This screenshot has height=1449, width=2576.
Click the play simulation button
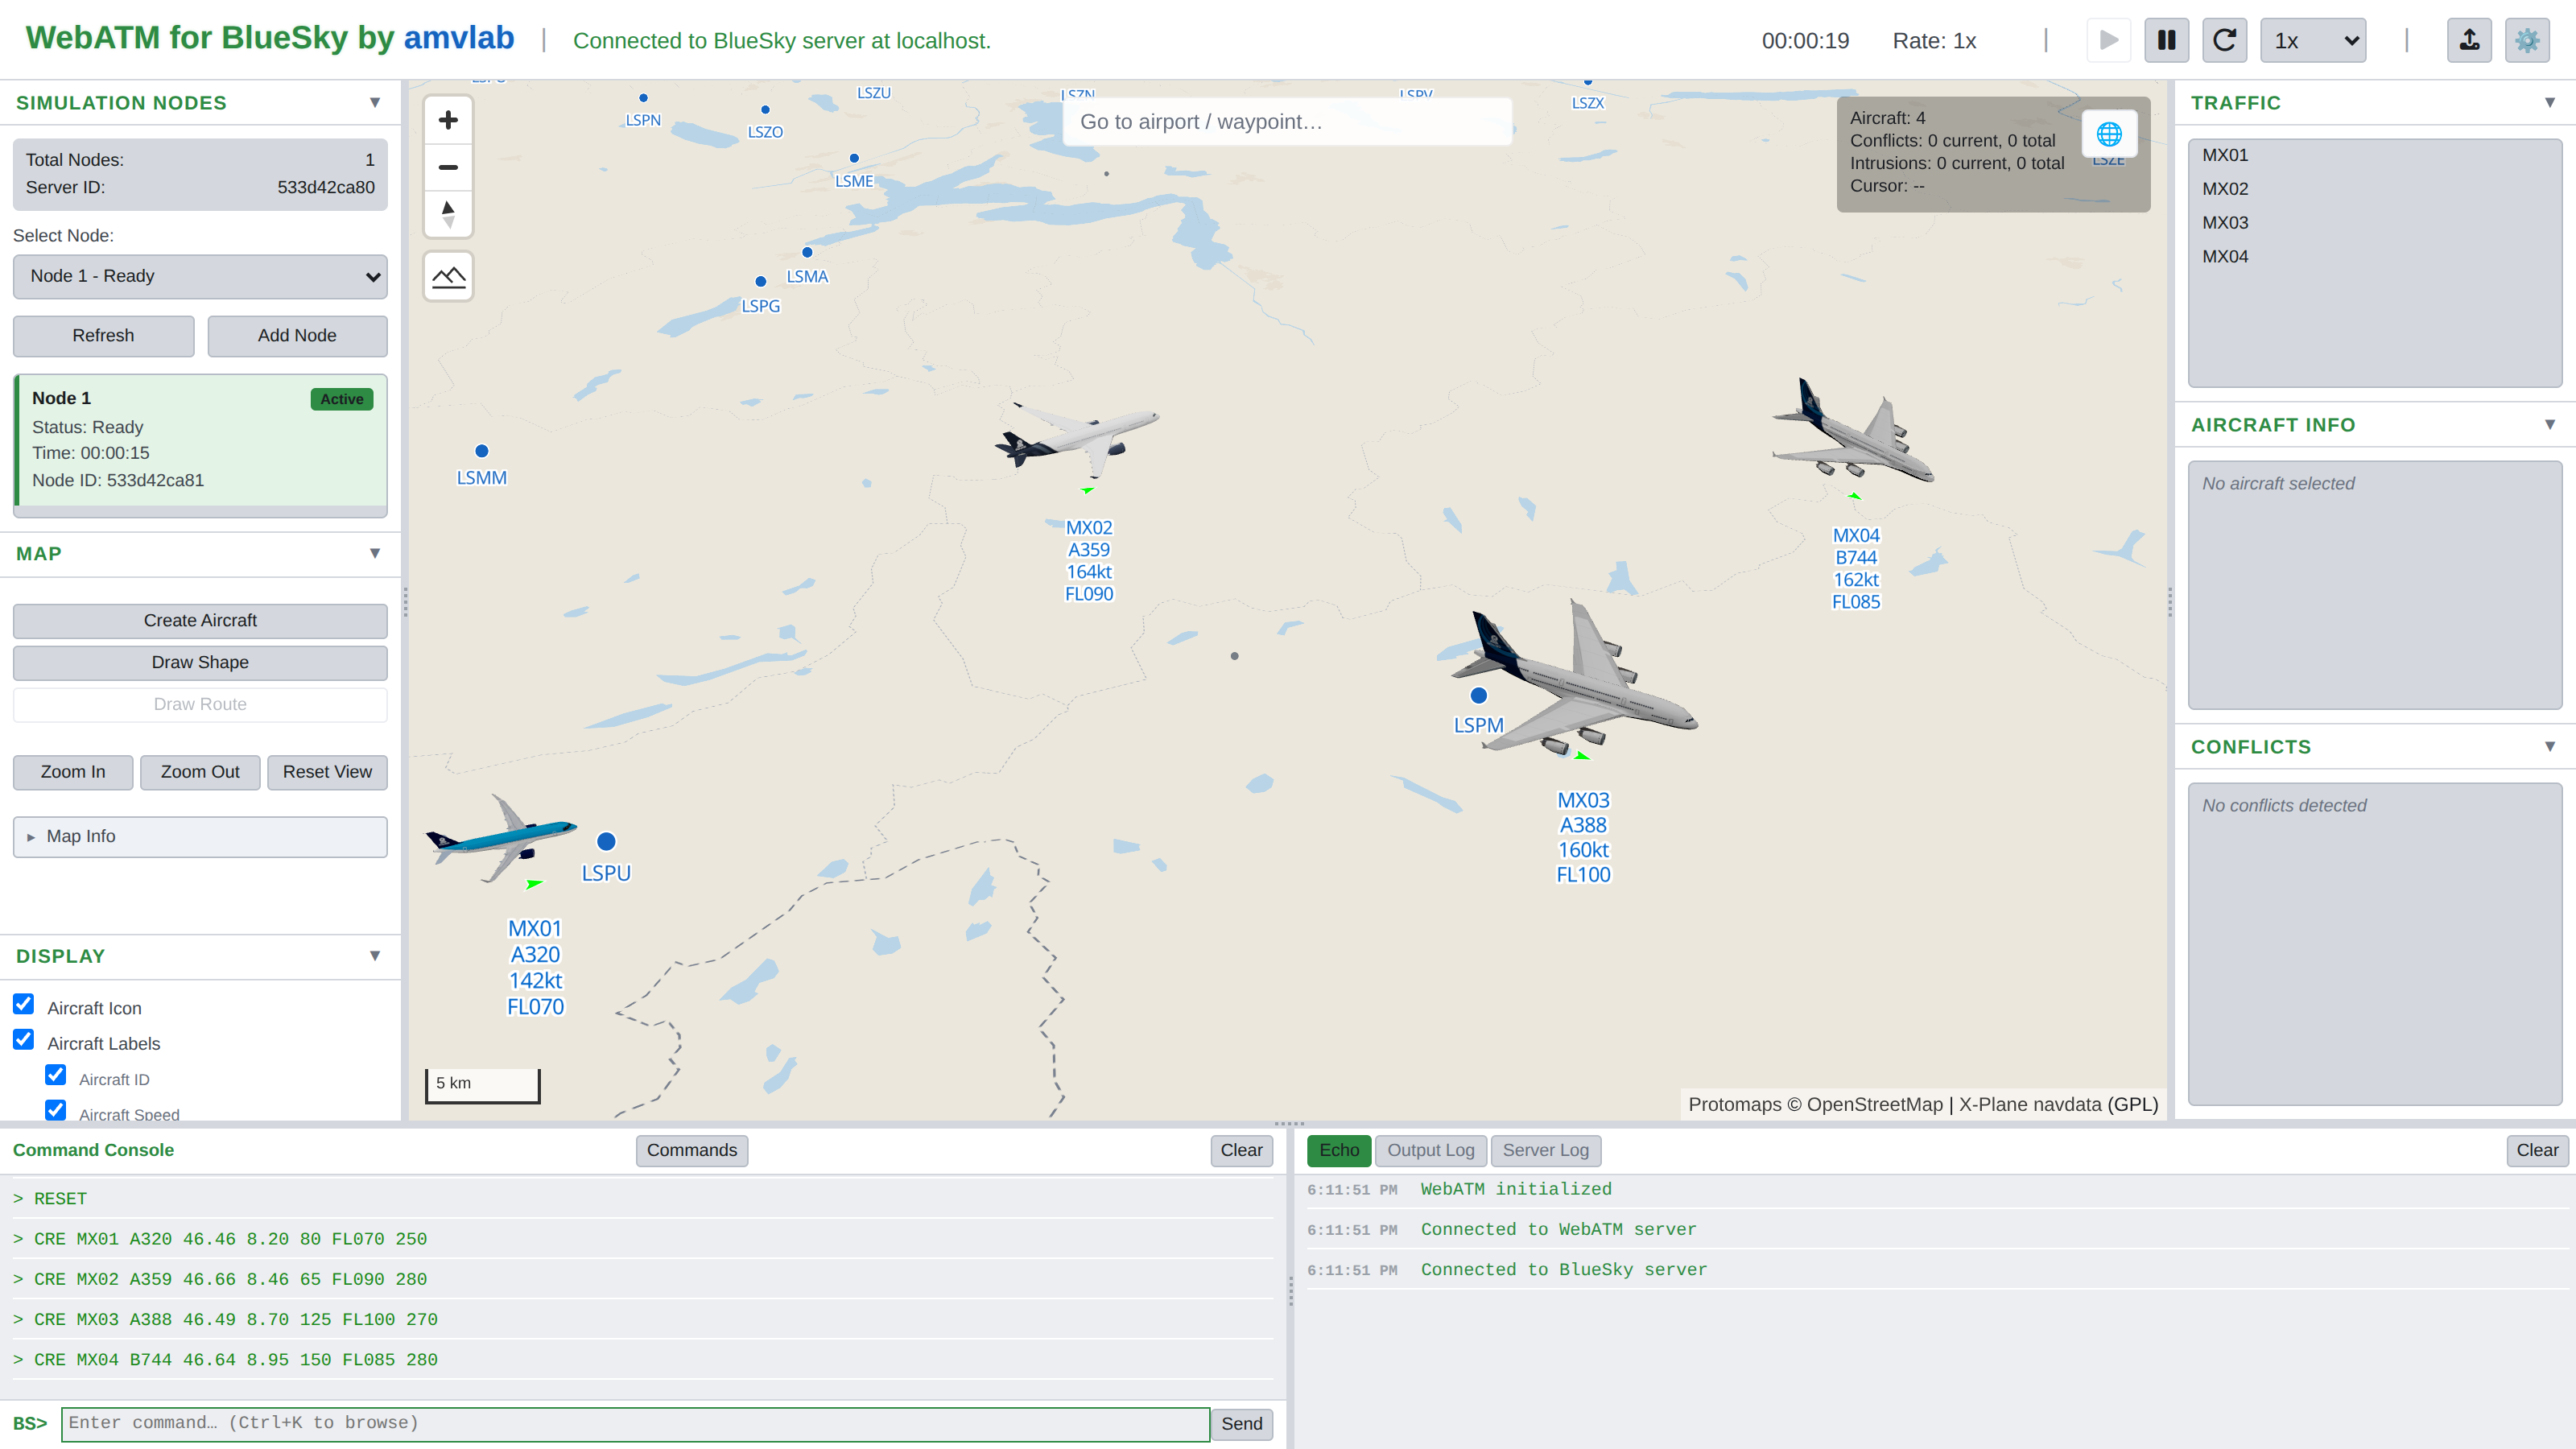(2108, 40)
